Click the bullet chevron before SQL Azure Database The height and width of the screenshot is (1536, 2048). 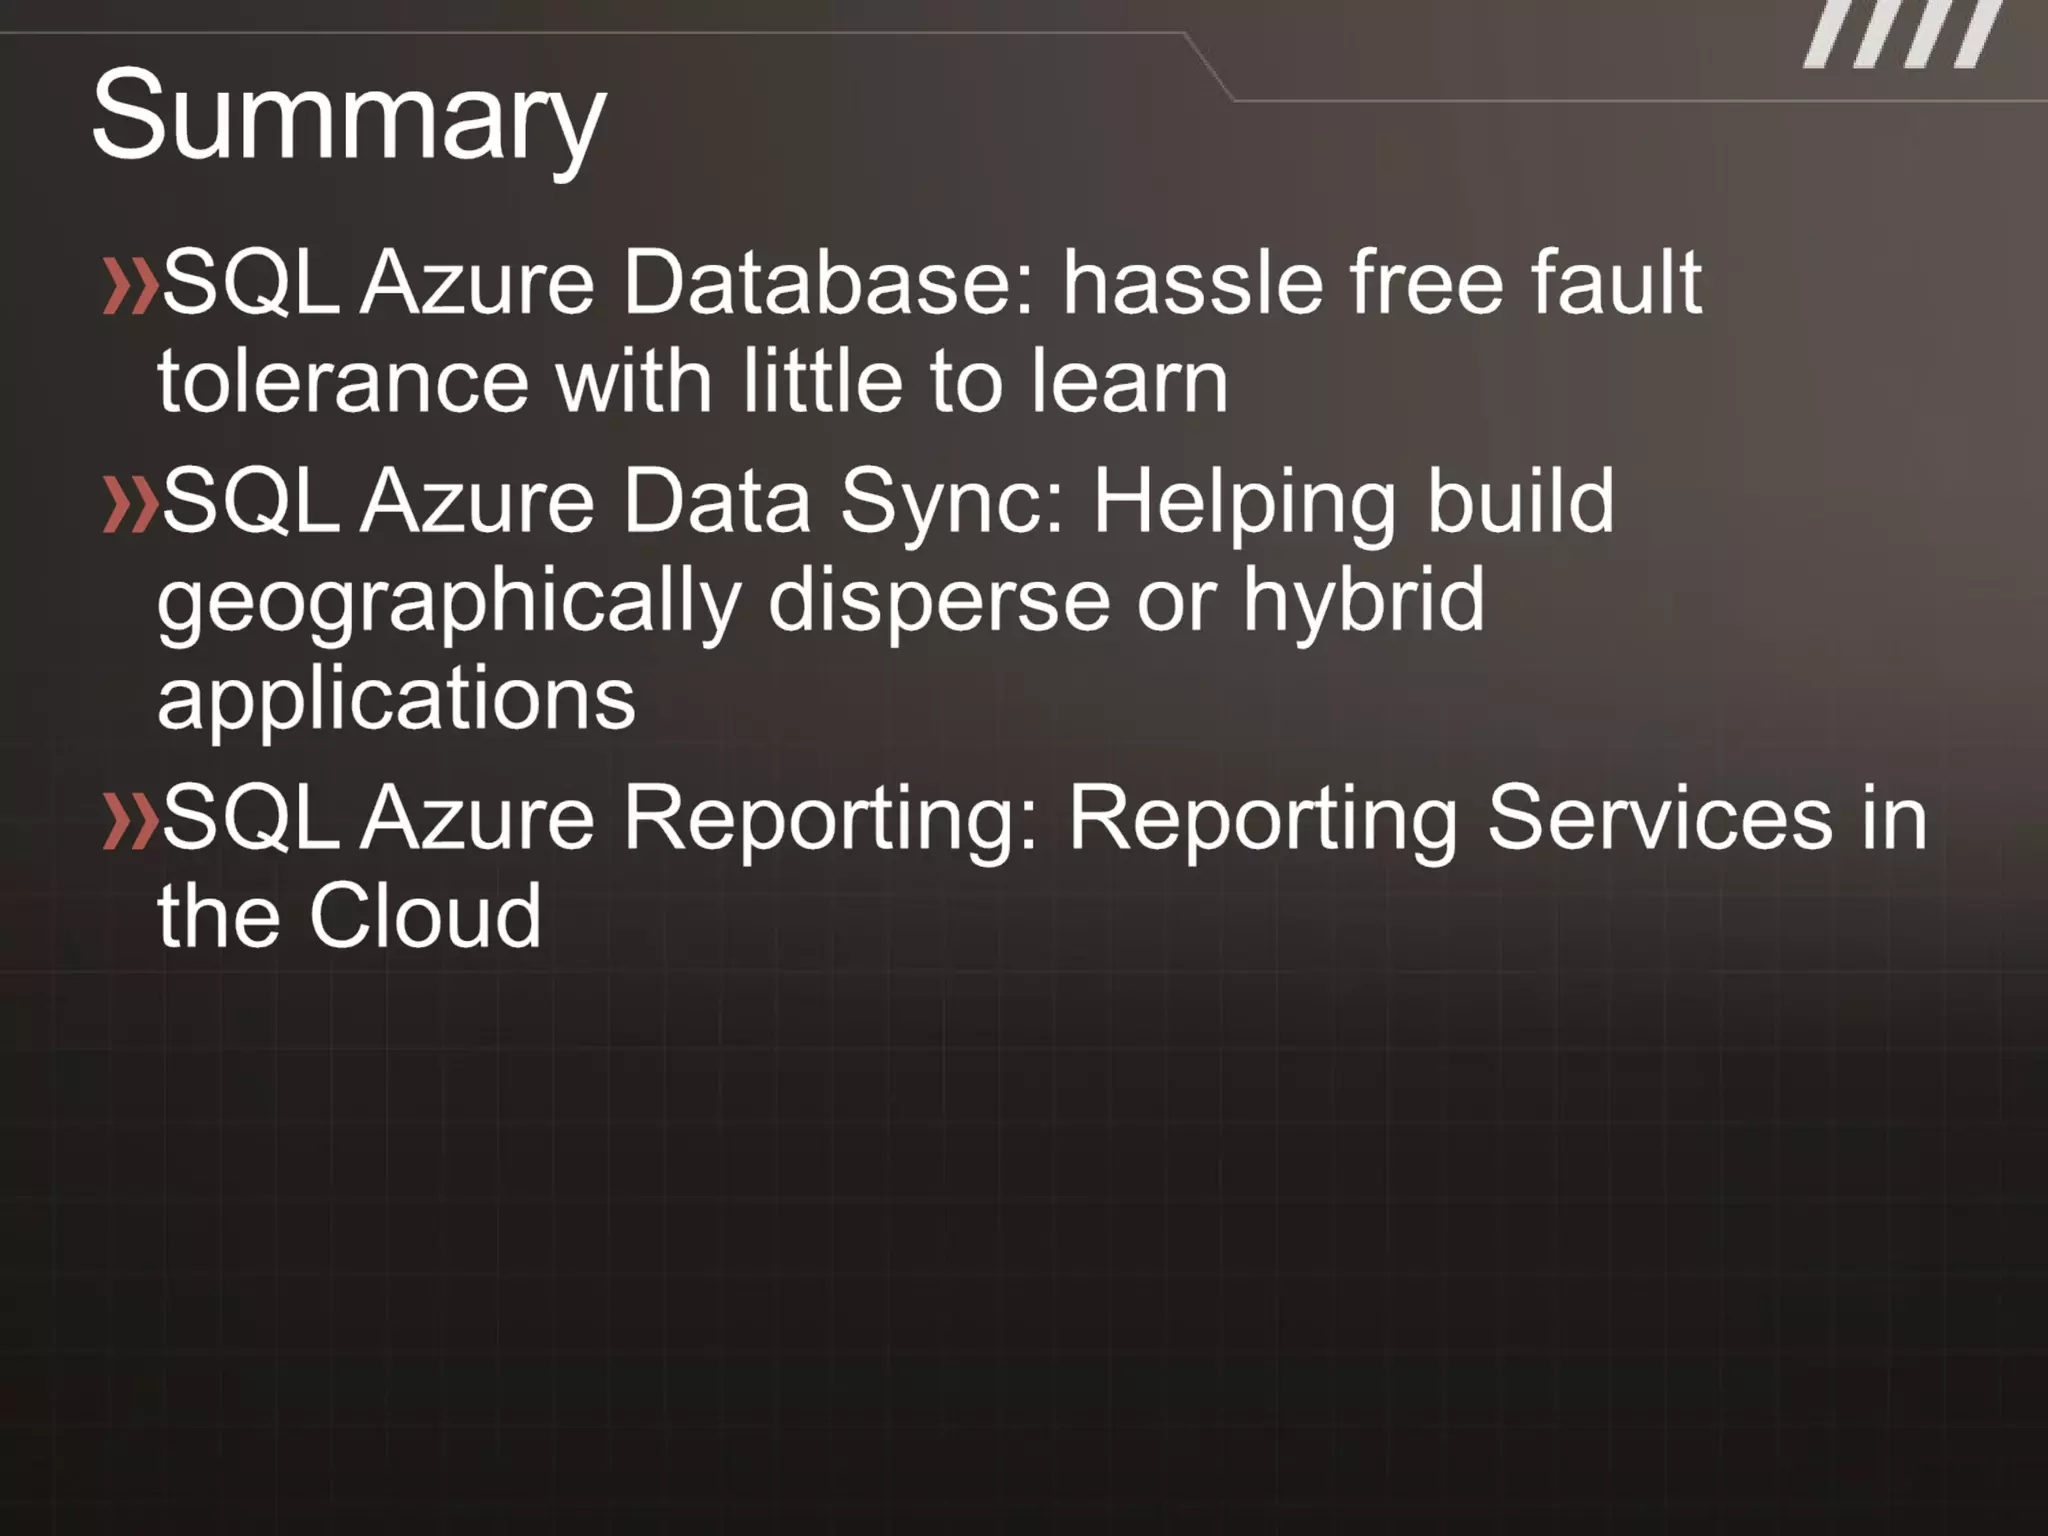point(130,288)
